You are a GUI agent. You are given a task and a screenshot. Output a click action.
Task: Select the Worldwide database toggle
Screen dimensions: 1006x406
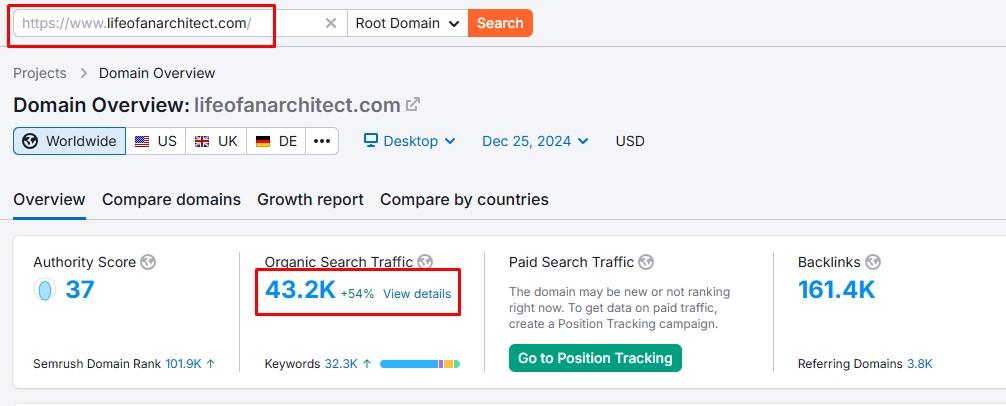69,141
